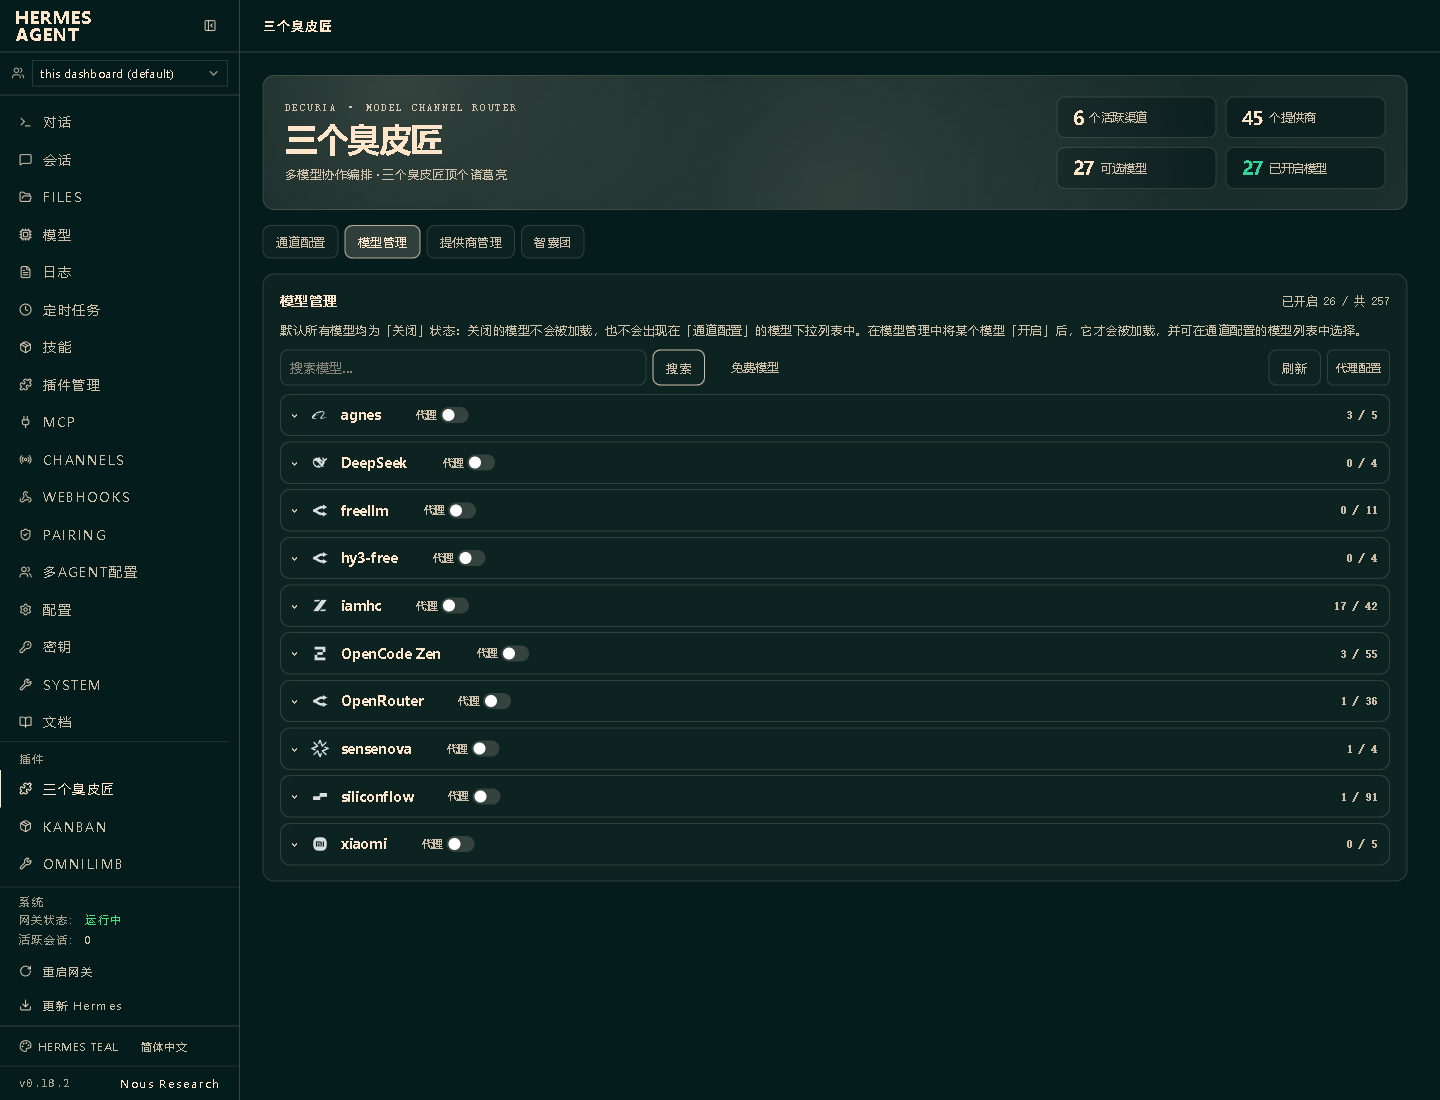Open the 密钥 key icon

tap(26, 647)
